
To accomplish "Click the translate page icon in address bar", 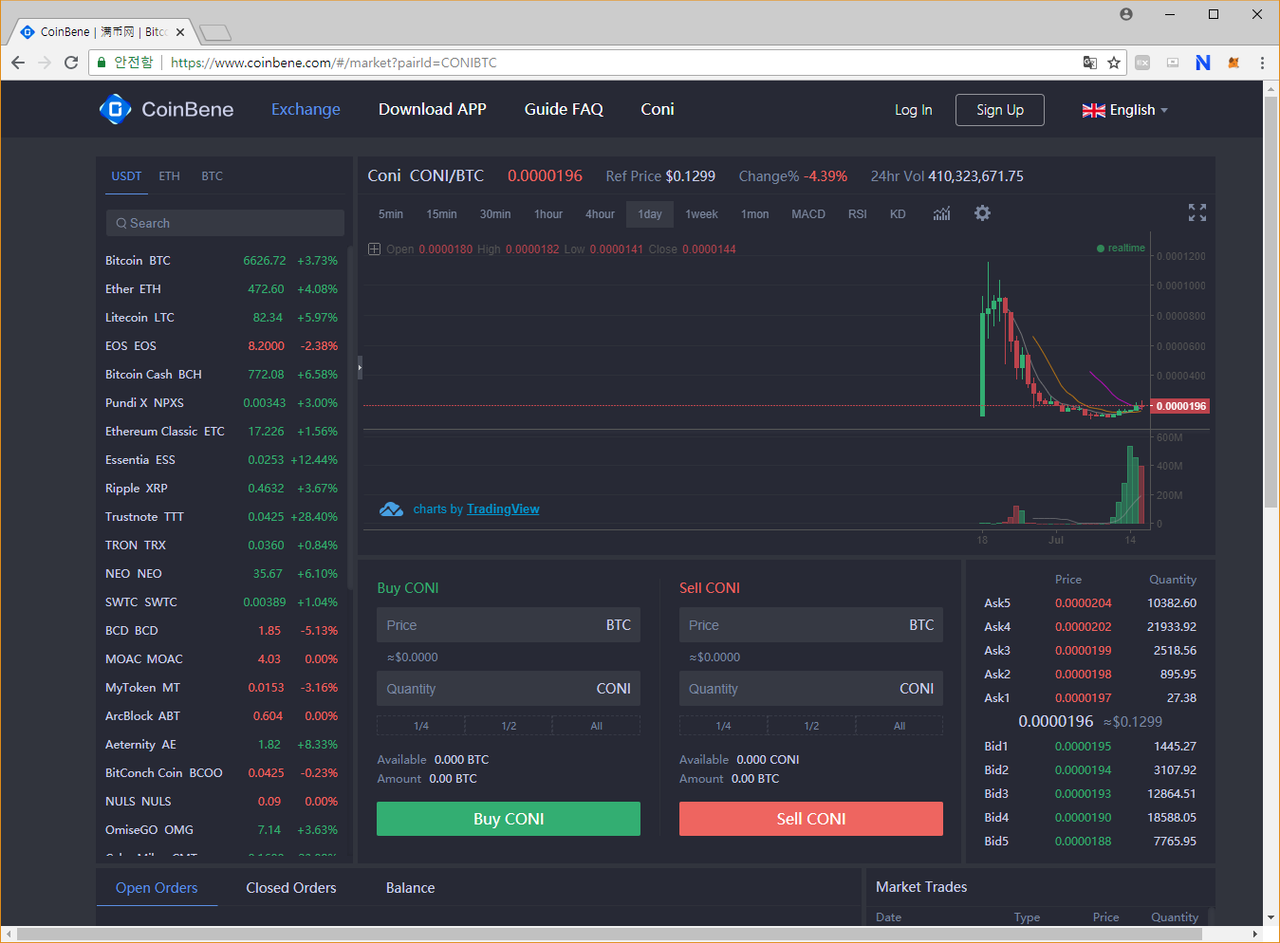I will pos(1090,62).
